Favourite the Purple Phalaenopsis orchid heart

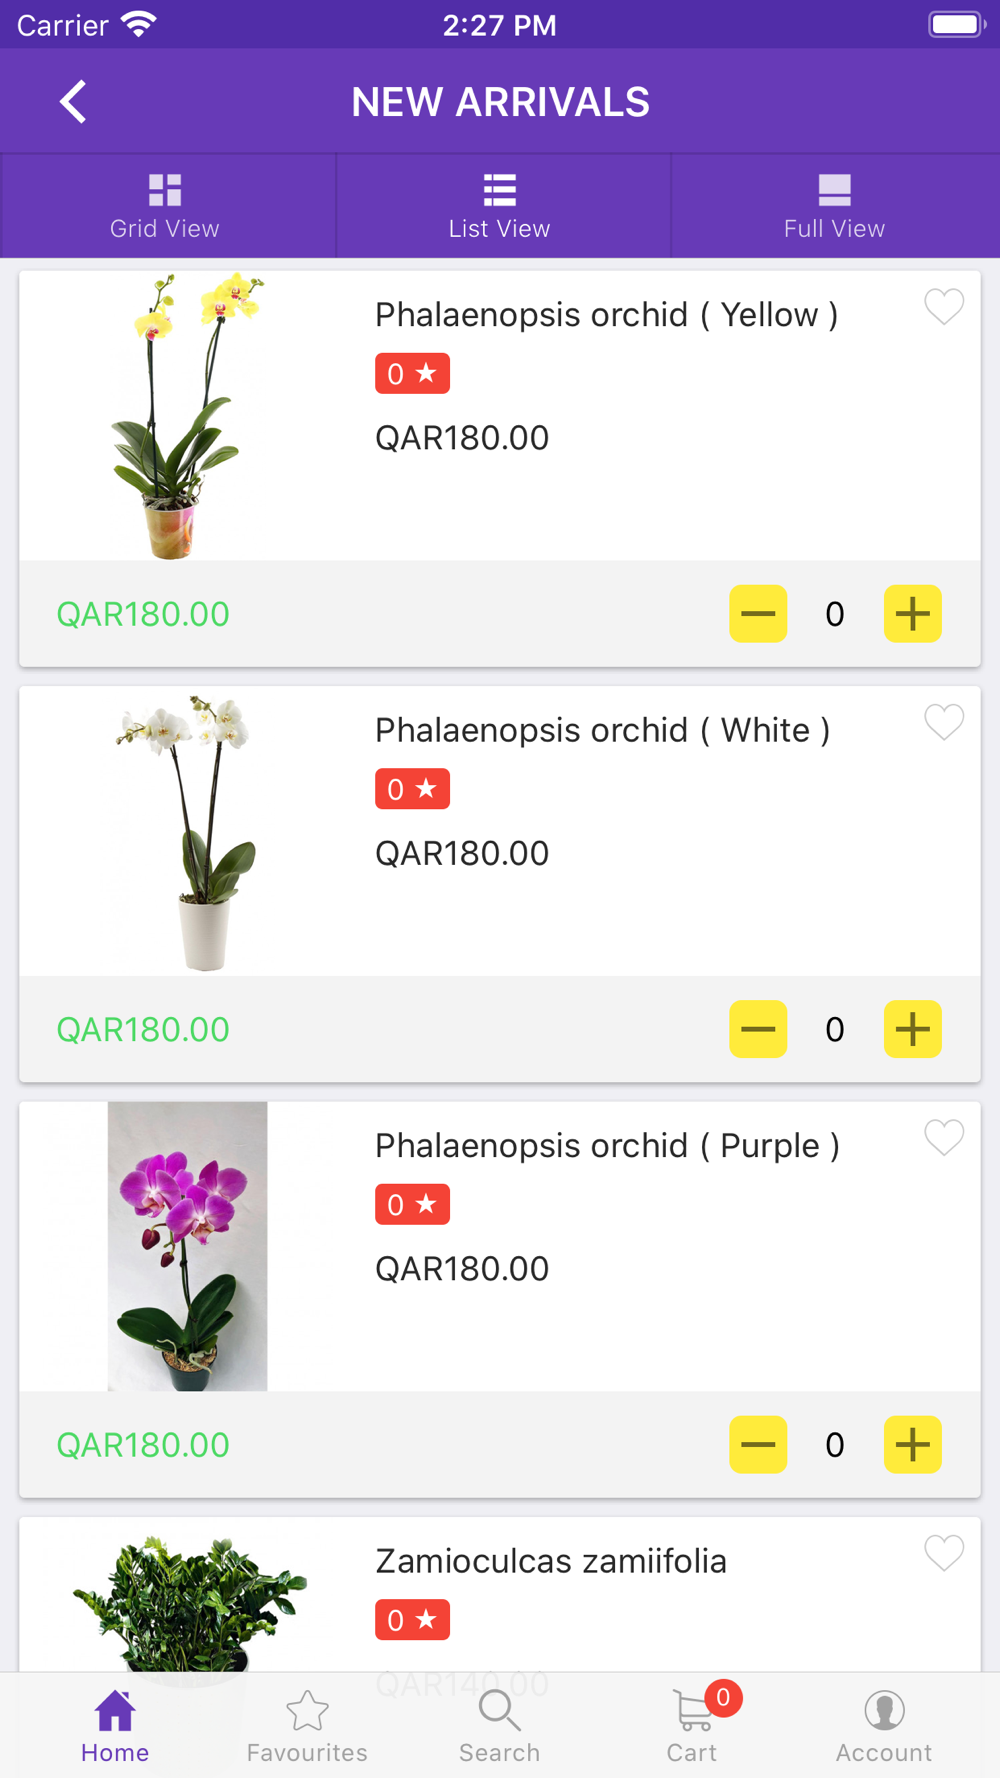[943, 1137]
